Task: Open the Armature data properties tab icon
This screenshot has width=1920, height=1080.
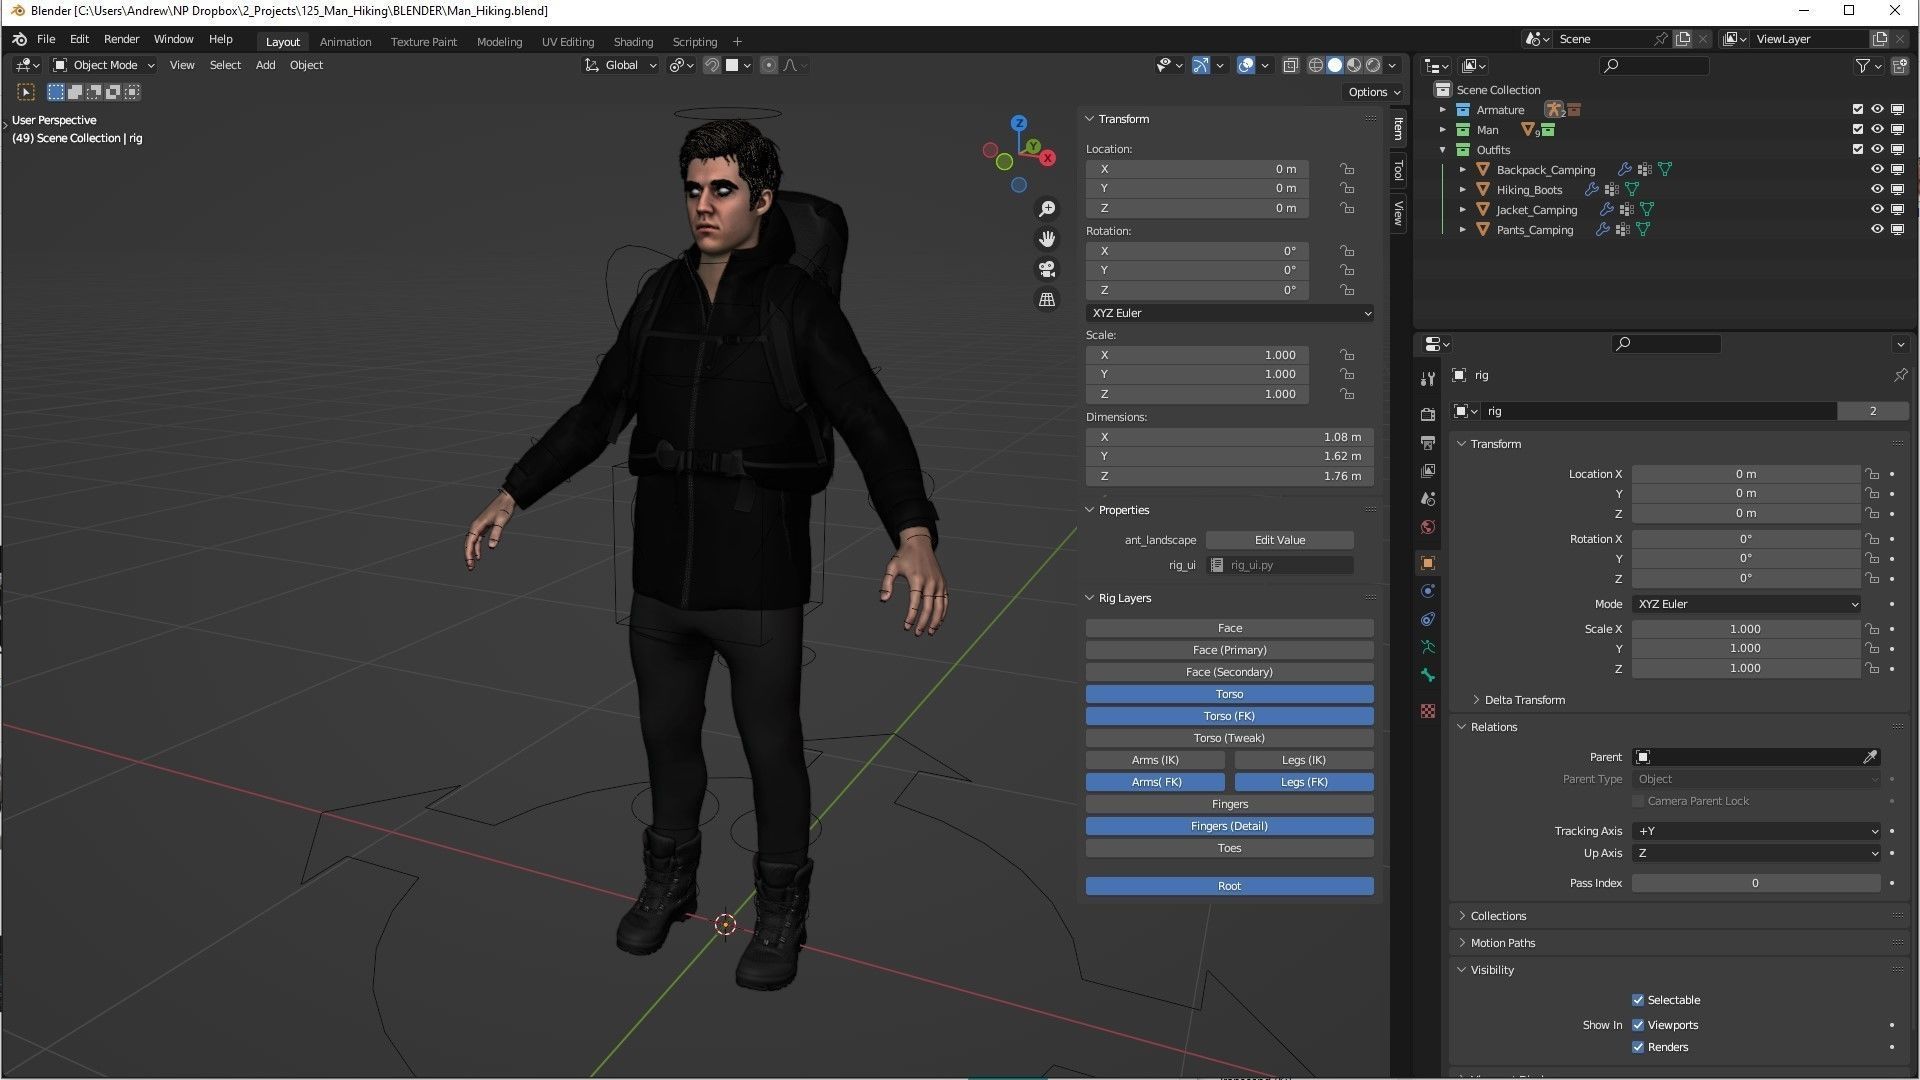Action: tap(1428, 647)
